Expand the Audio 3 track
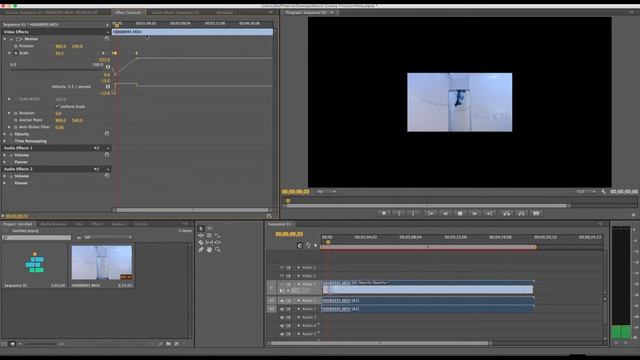This screenshot has width=640, height=360. pyautogui.click(x=298, y=317)
